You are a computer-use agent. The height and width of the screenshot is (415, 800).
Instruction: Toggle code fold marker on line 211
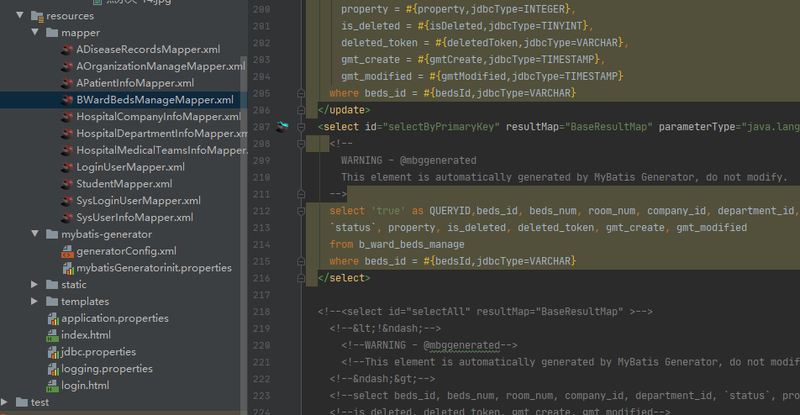pyautogui.click(x=301, y=194)
